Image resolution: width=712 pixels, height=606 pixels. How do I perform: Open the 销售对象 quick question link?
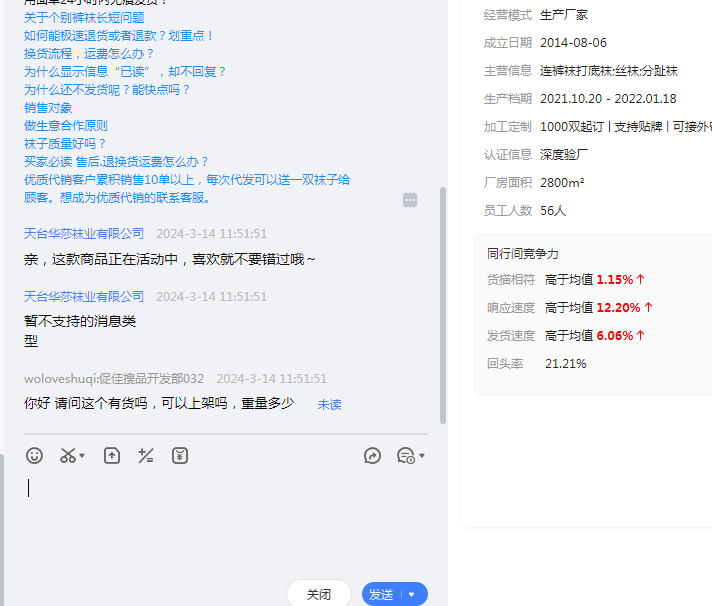(48, 108)
